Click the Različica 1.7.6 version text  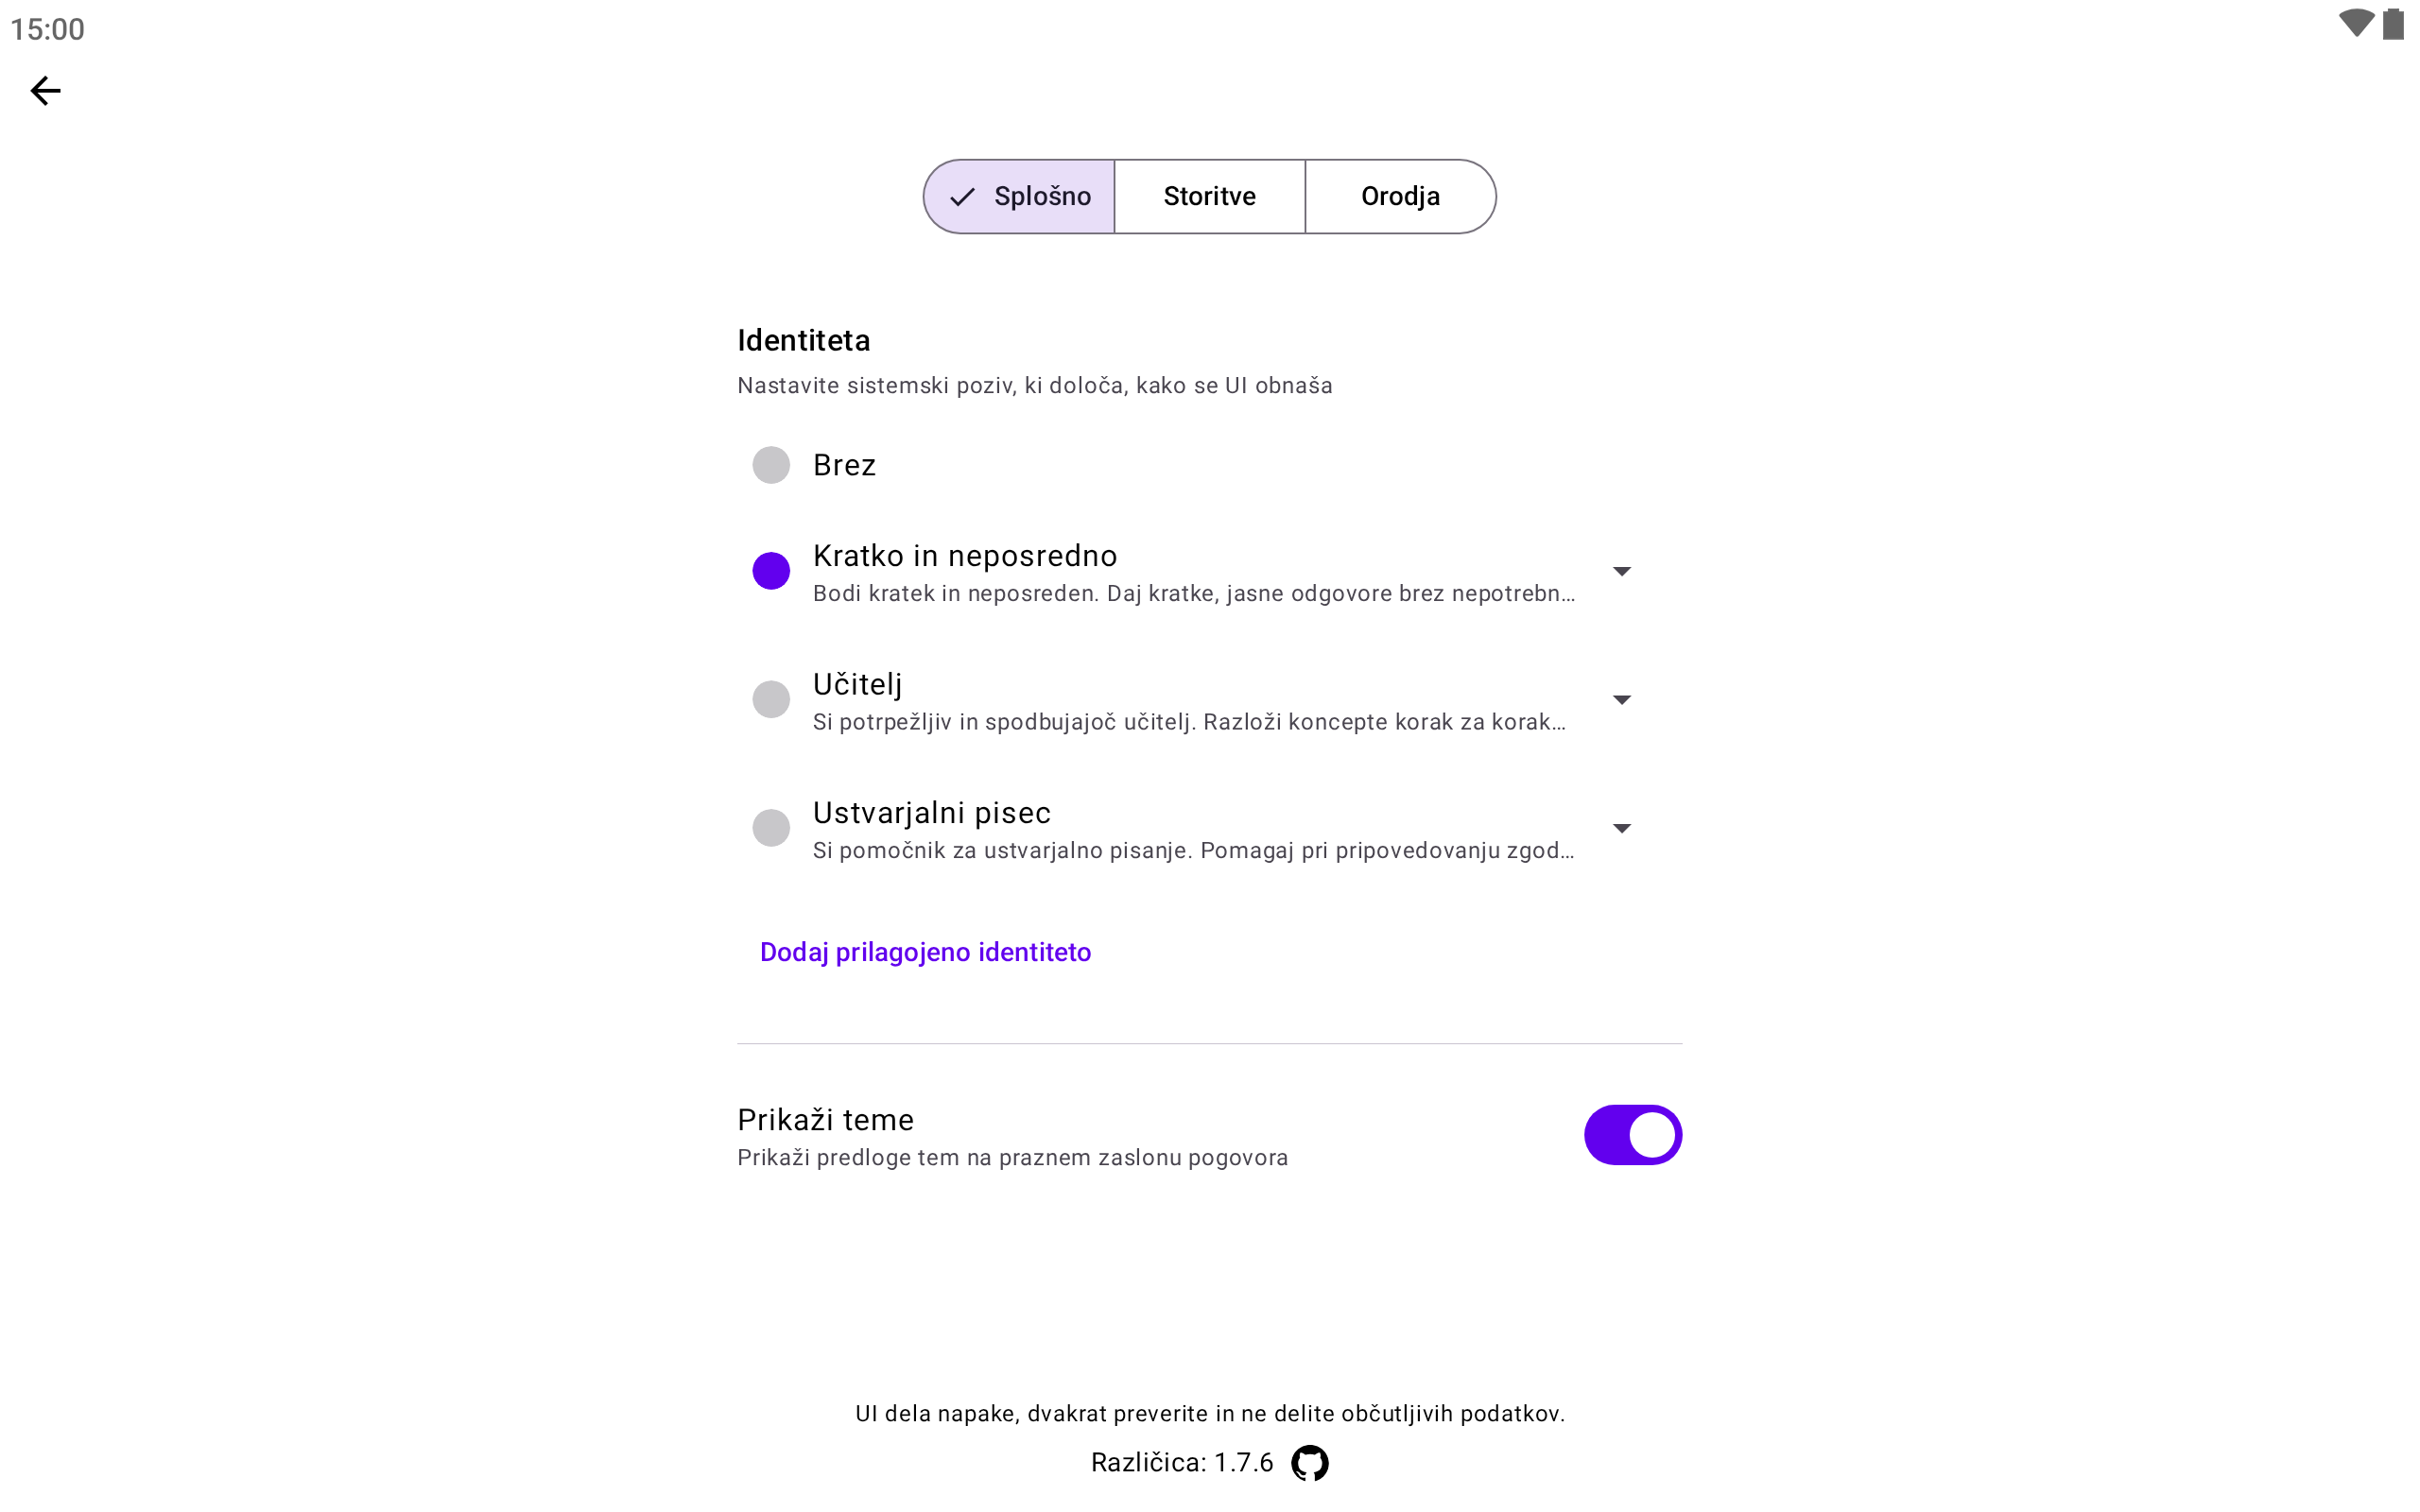[1181, 1463]
